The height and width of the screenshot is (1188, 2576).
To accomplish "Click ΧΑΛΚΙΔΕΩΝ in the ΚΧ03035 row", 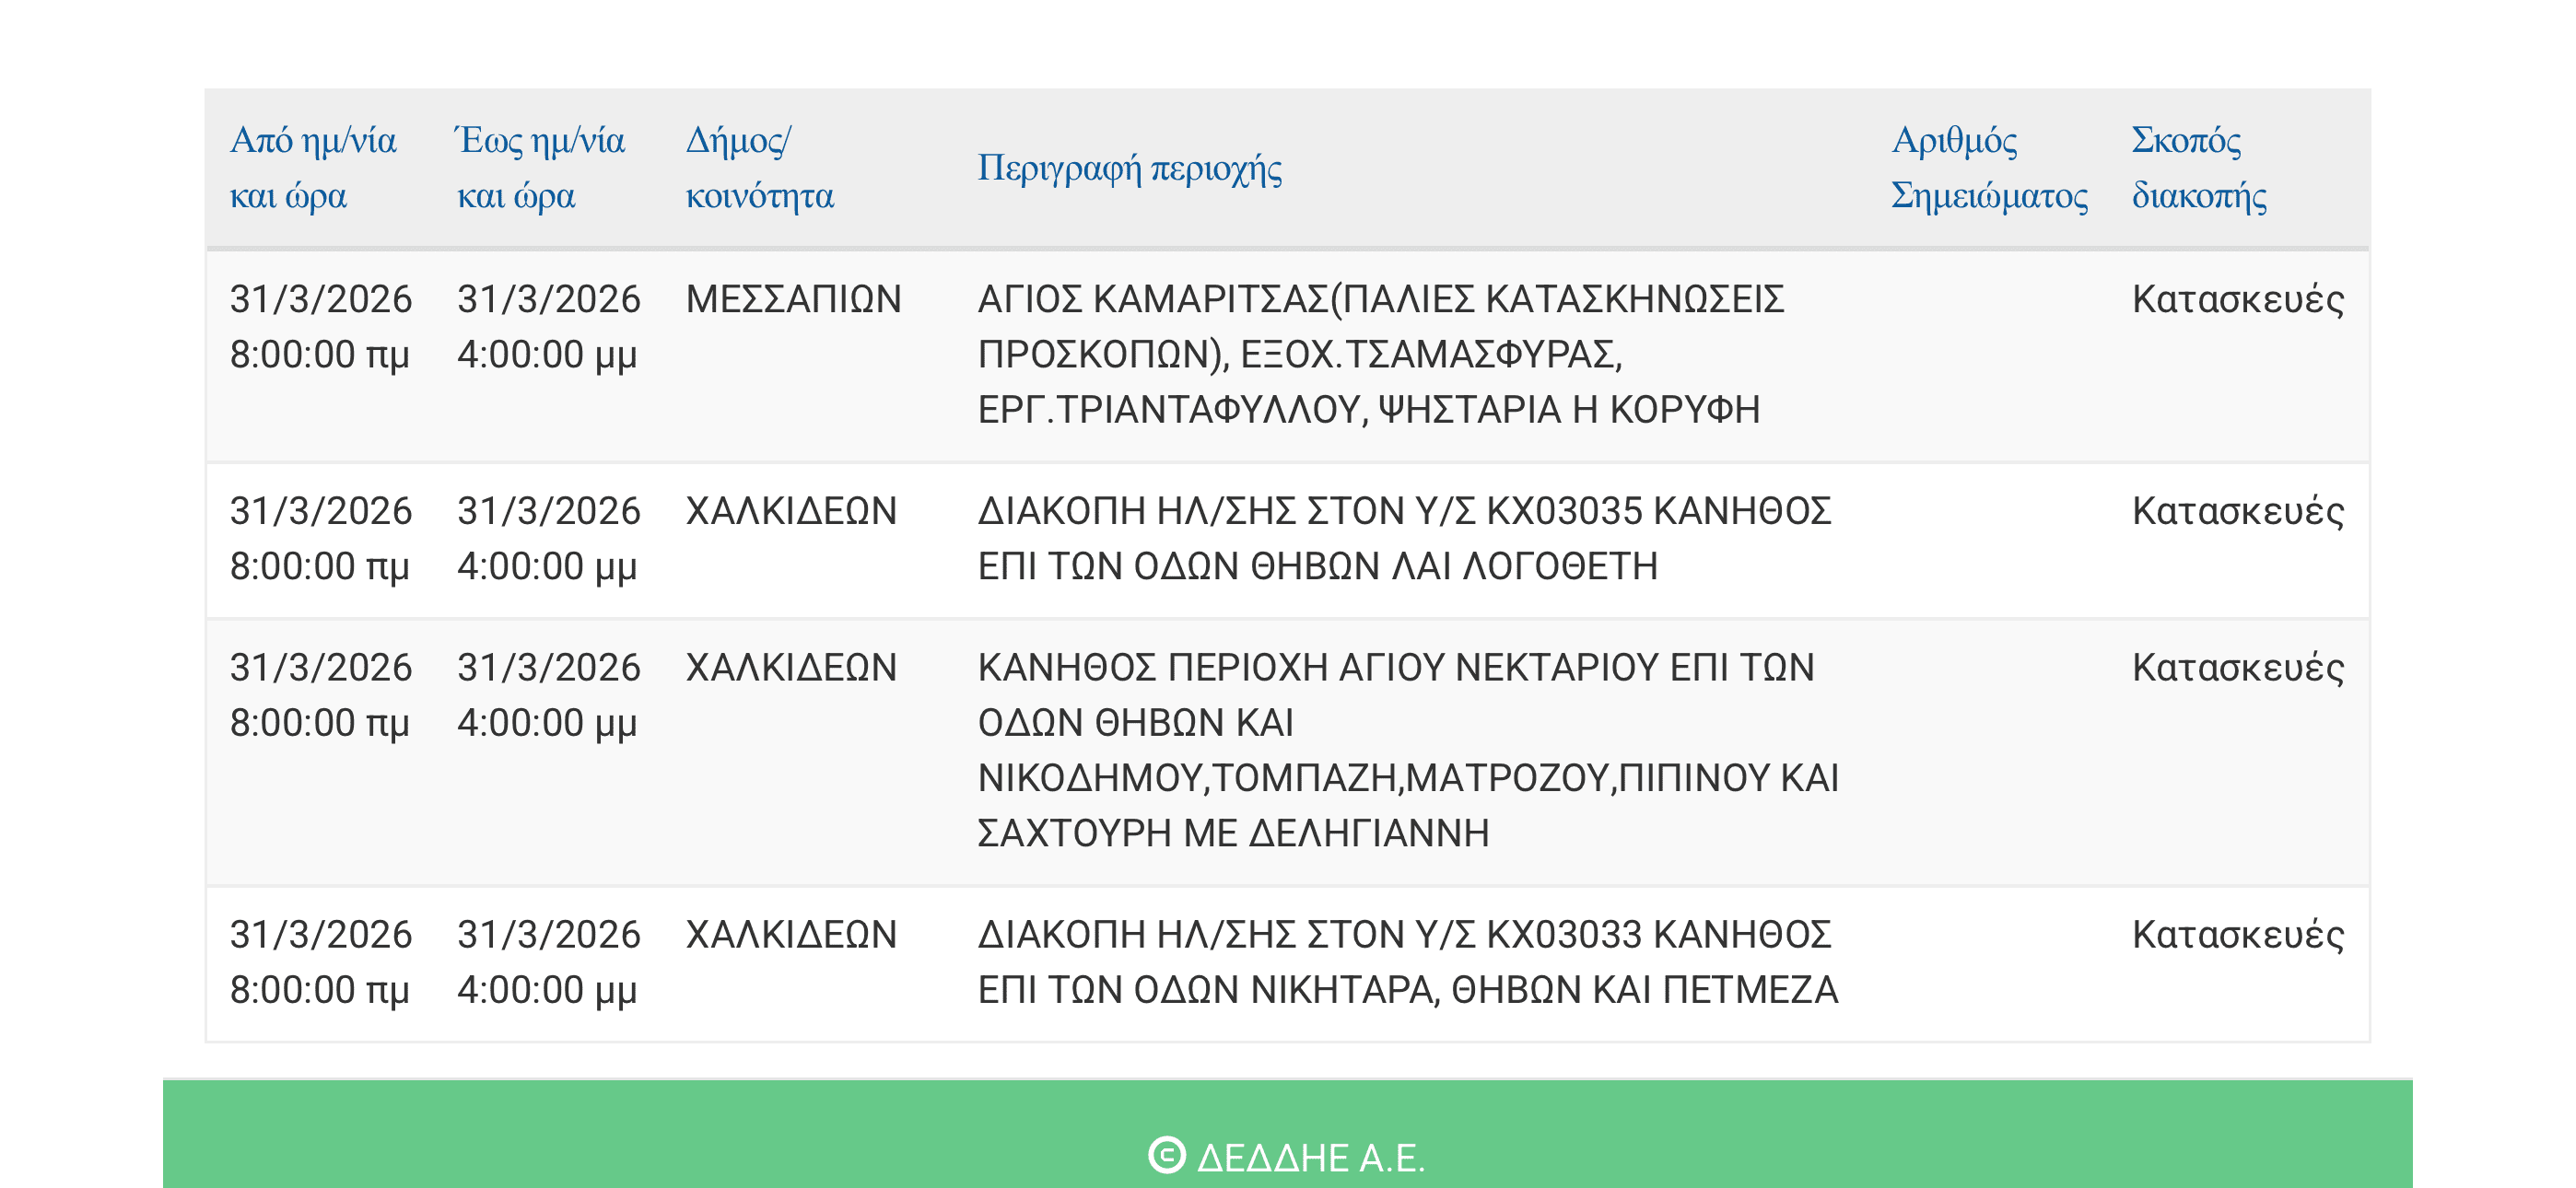I will point(791,511).
